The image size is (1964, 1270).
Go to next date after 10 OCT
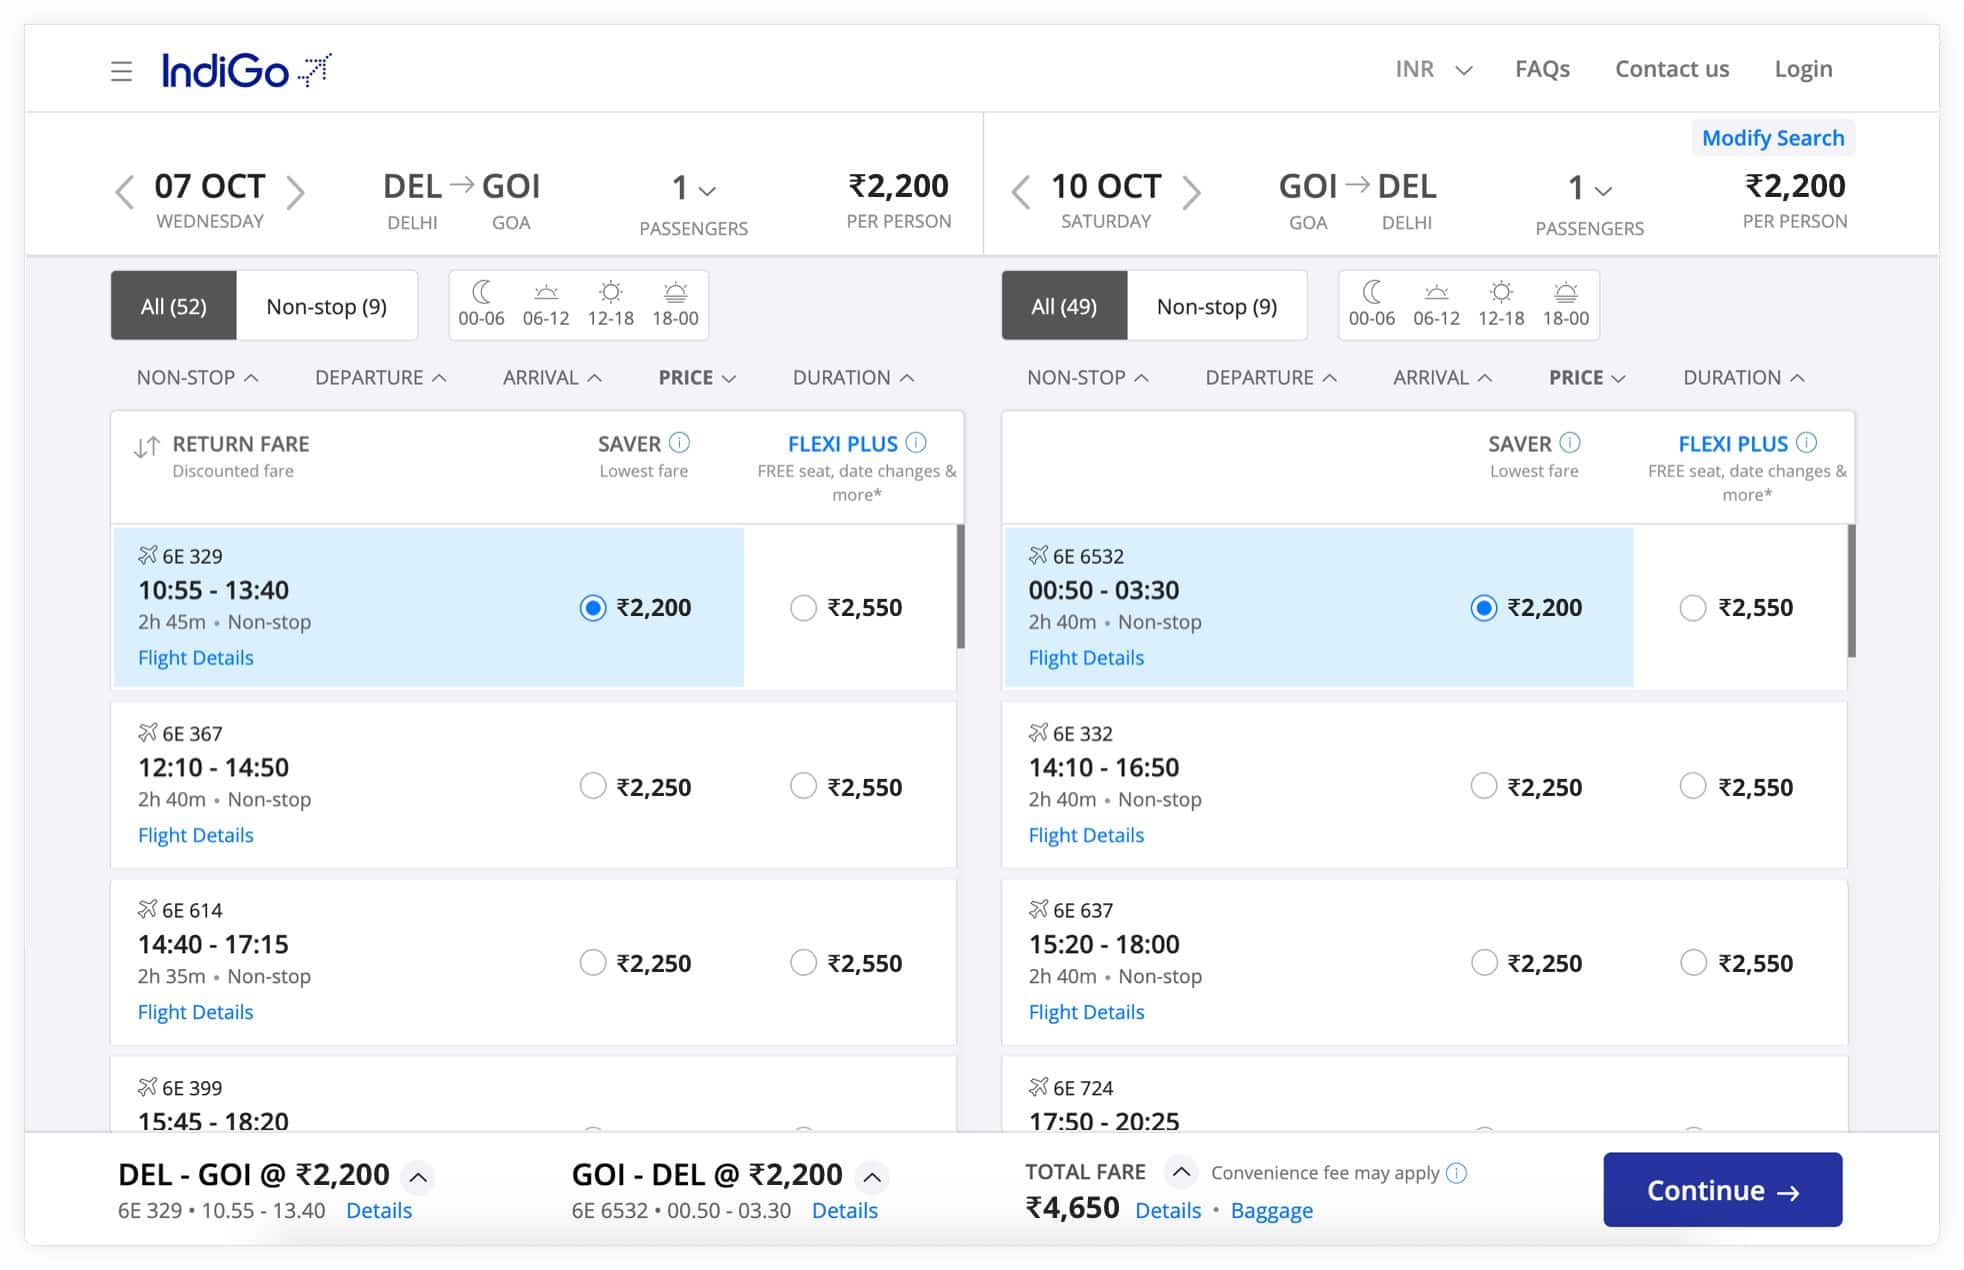(1191, 191)
